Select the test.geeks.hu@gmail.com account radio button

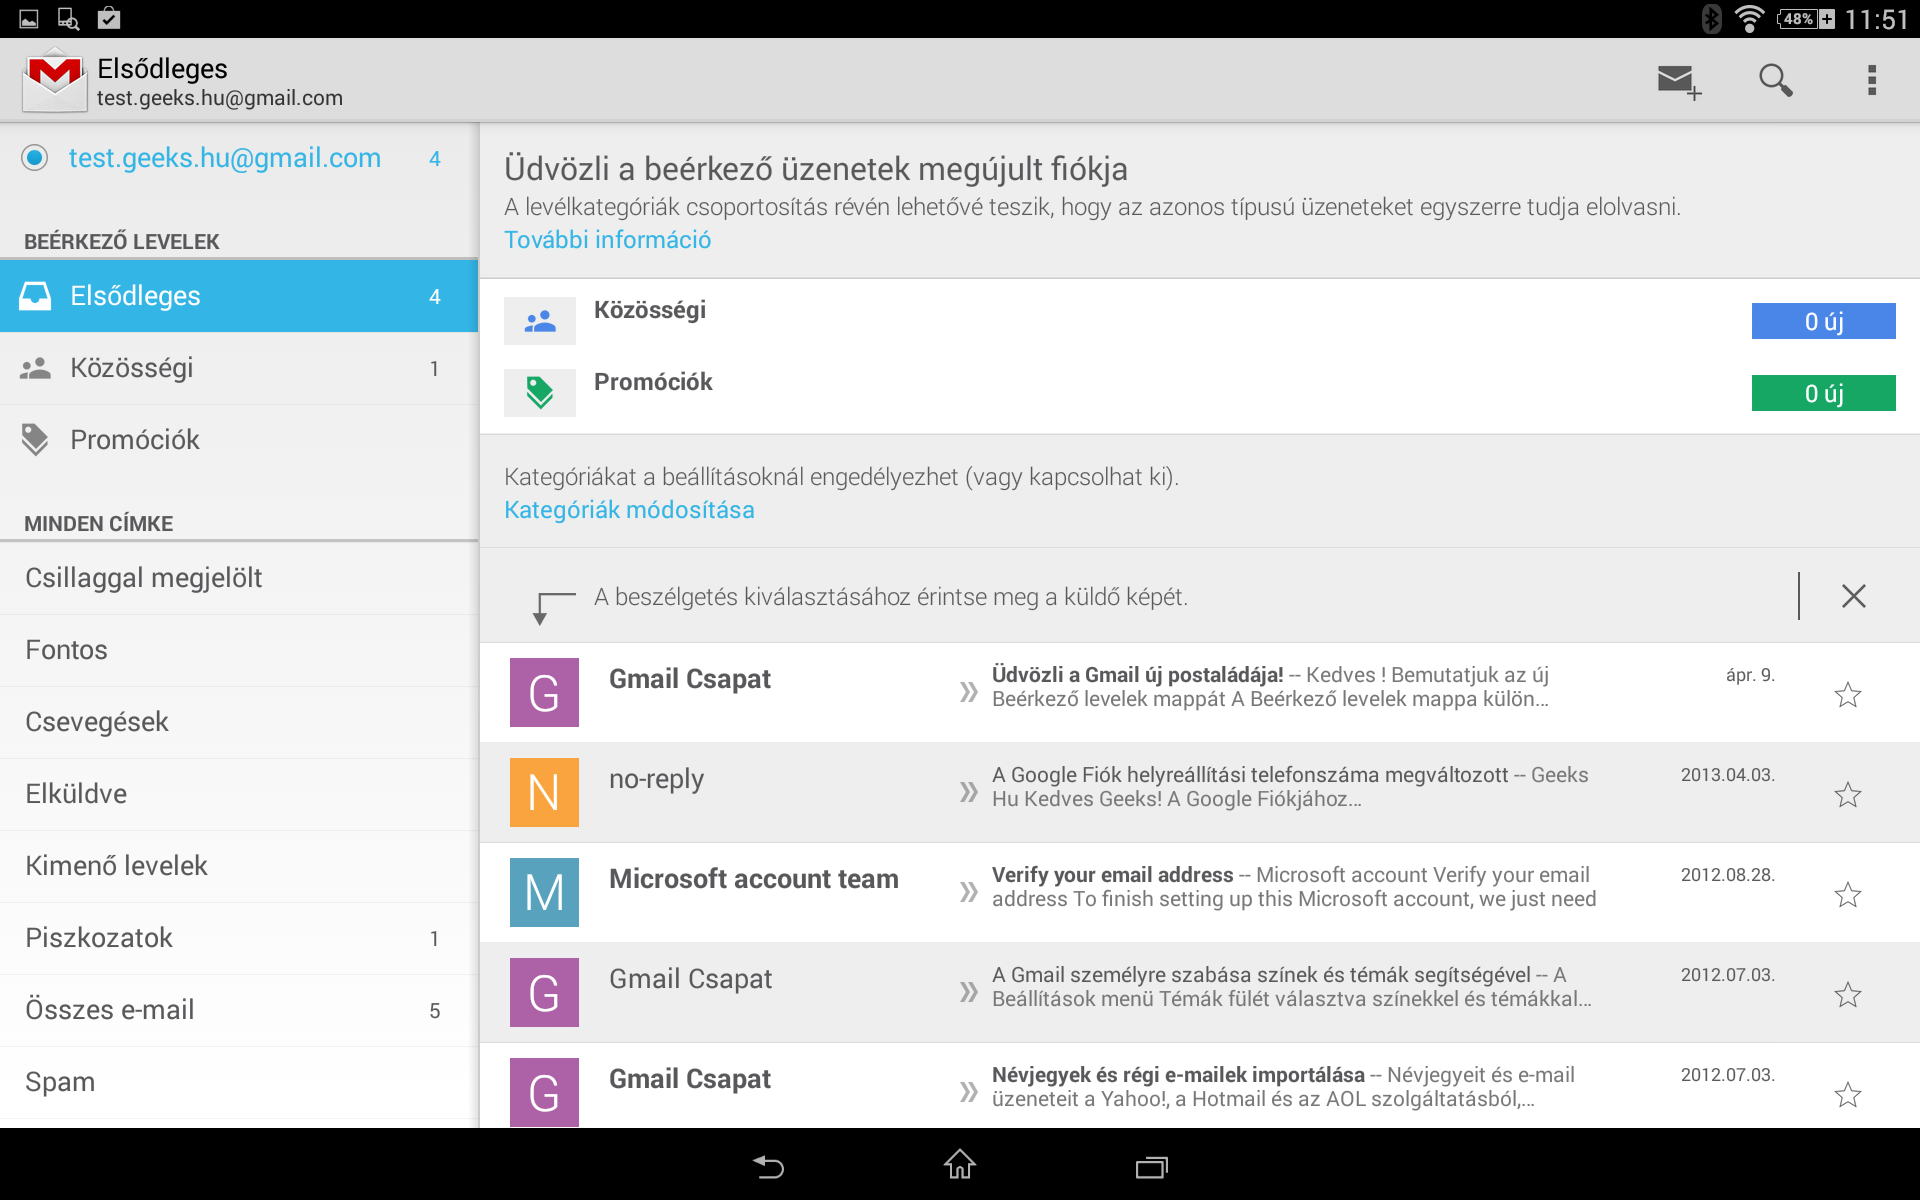pos(35,158)
